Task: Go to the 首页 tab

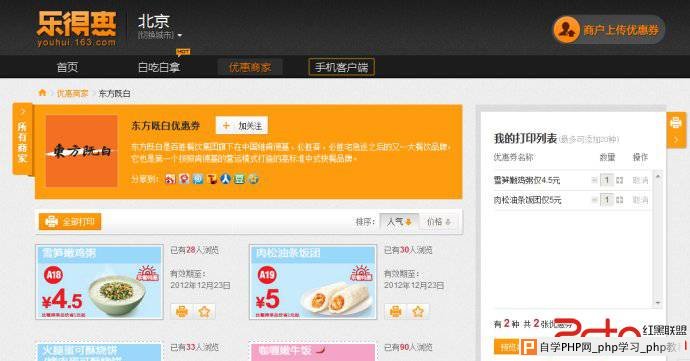Action: (x=67, y=67)
